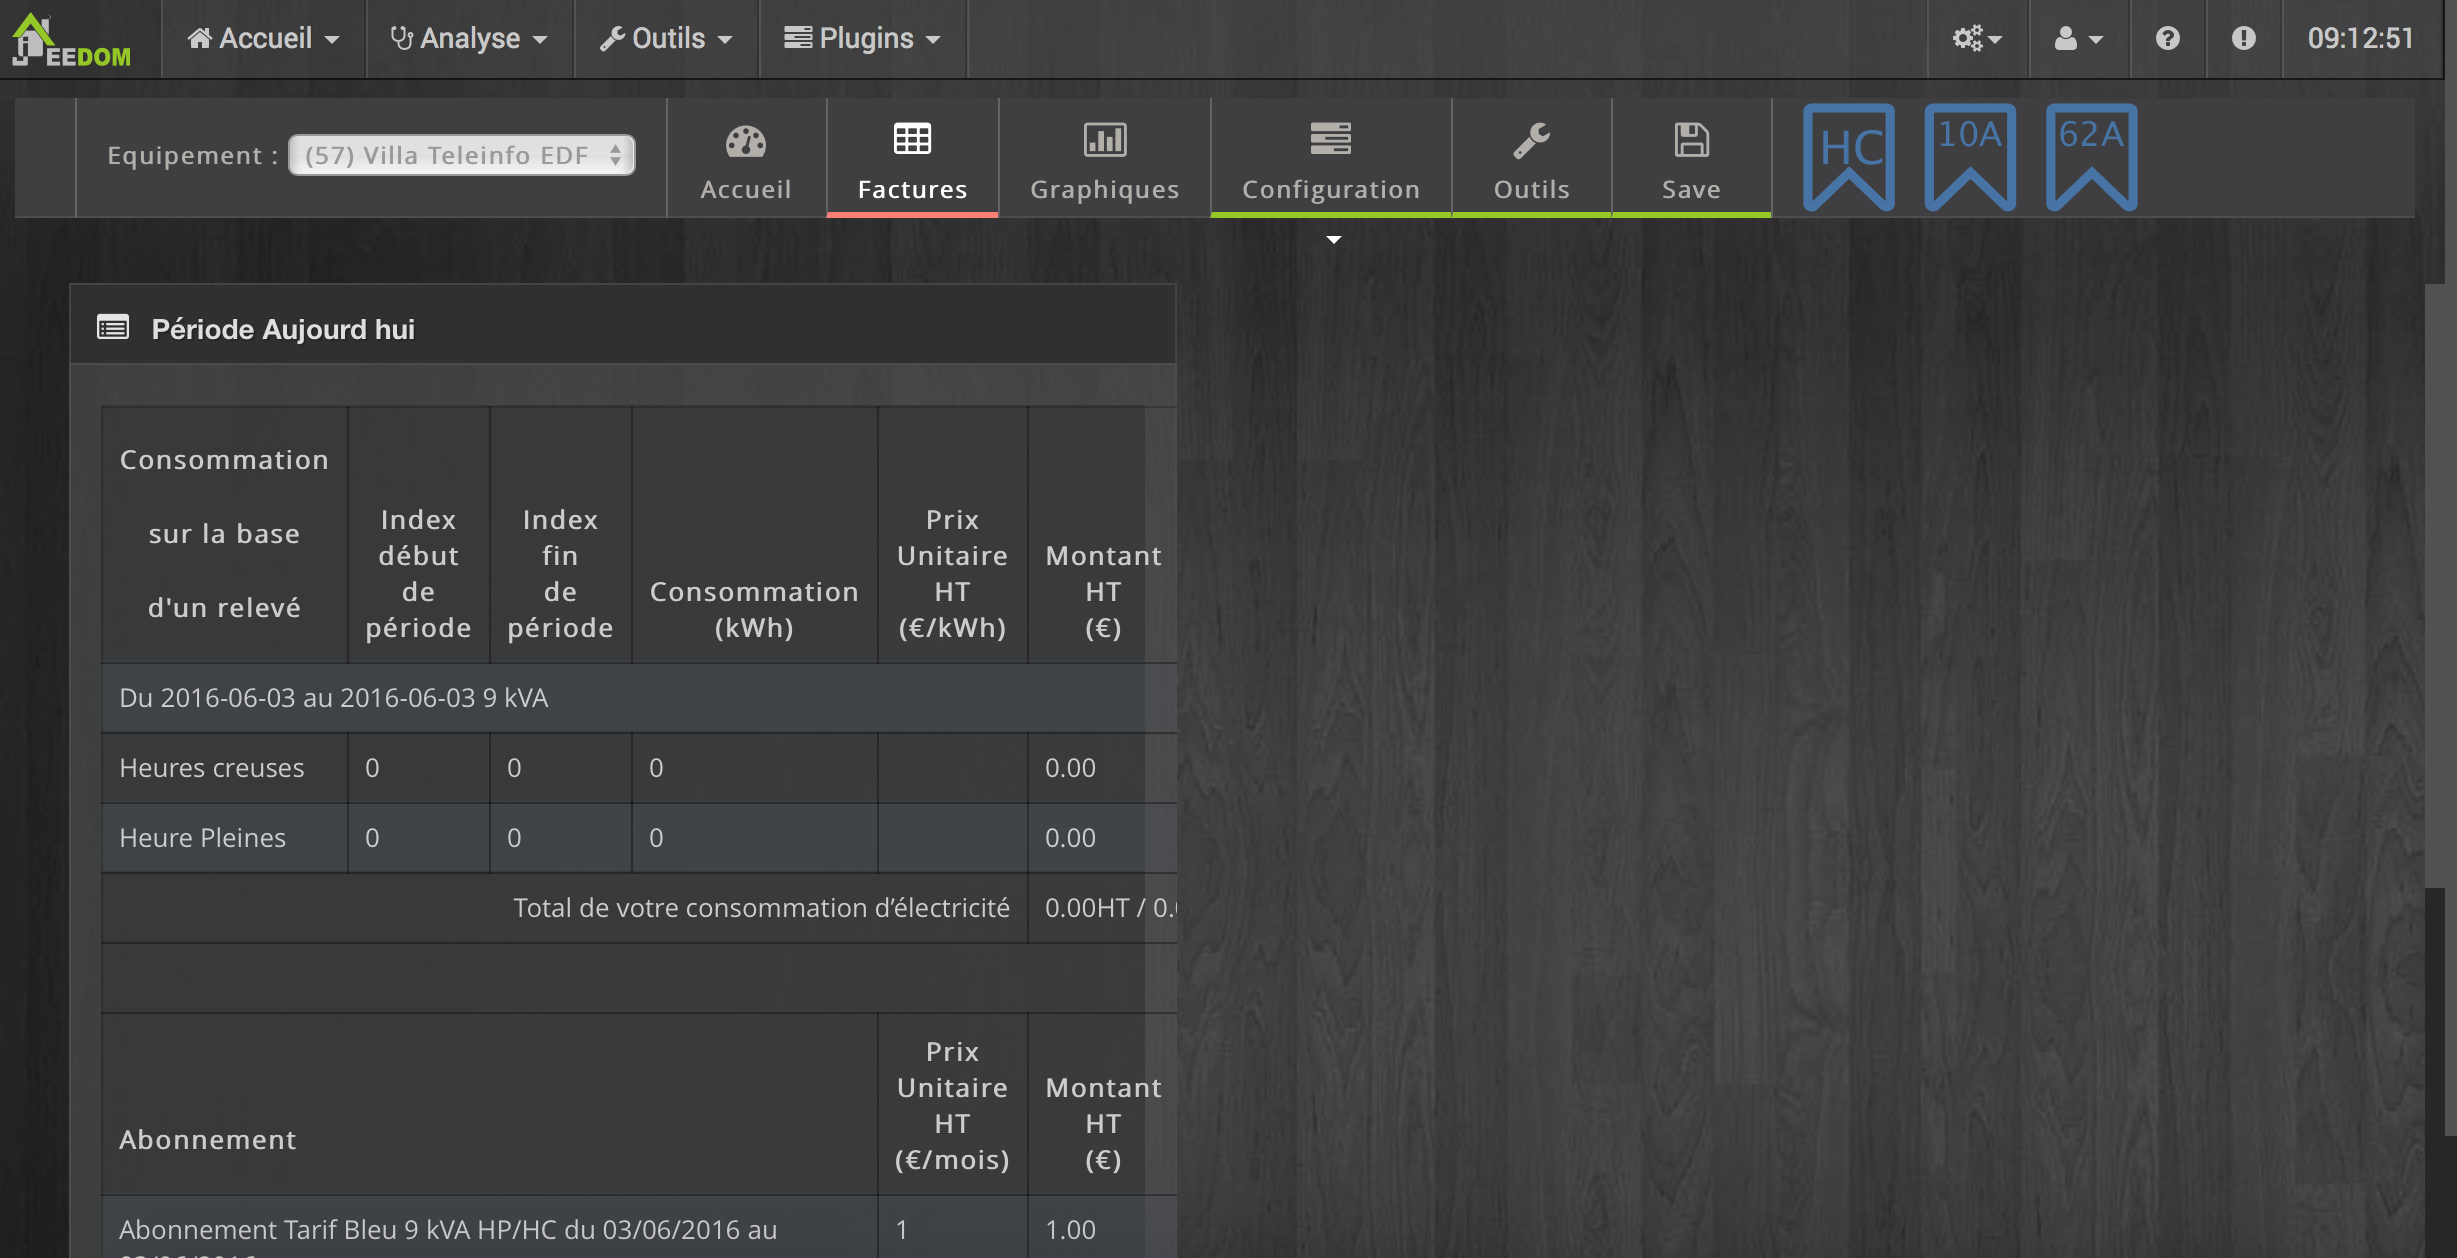This screenshot has height=1258, width=2457.
Task: Click the Jeedom logo
Action: pyautogui.click(x=72, y=40)
